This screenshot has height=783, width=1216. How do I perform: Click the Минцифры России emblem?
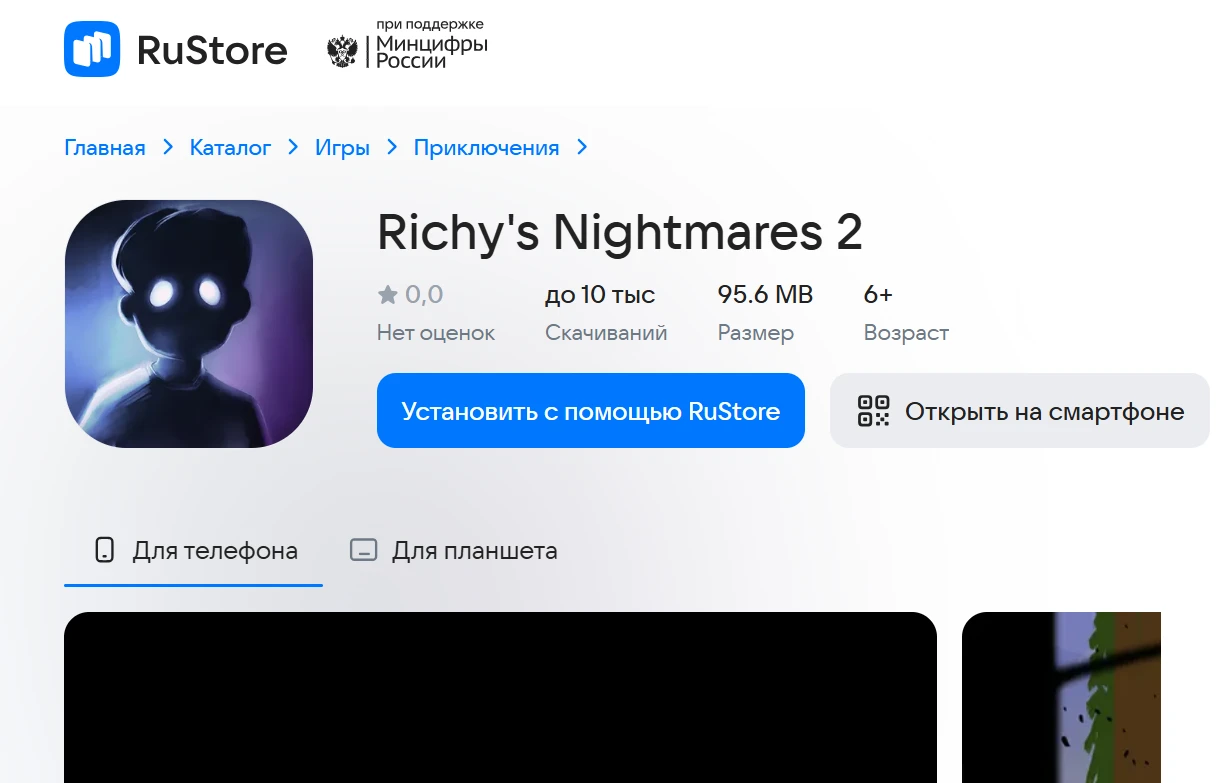coord(343,51)
